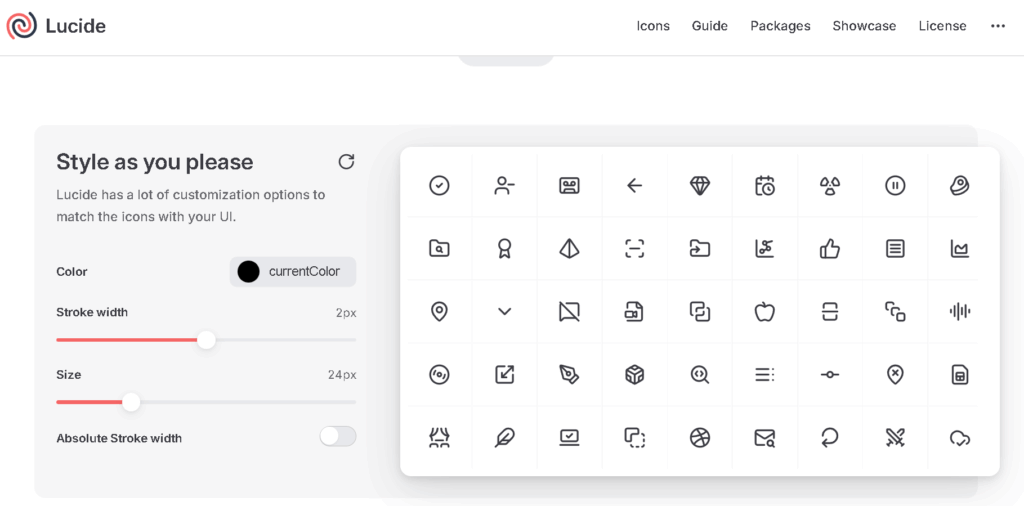The image size is (1024, 506).
Task: Click the chevron-down icon in grid
Action: 505,312
